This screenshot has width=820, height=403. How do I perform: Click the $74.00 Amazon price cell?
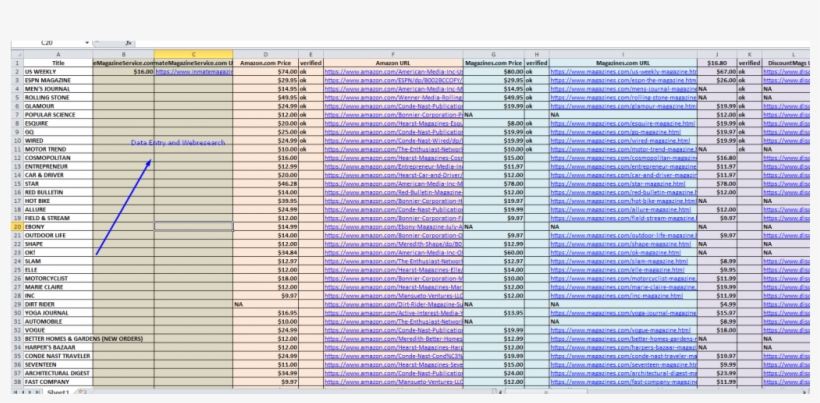266,72
